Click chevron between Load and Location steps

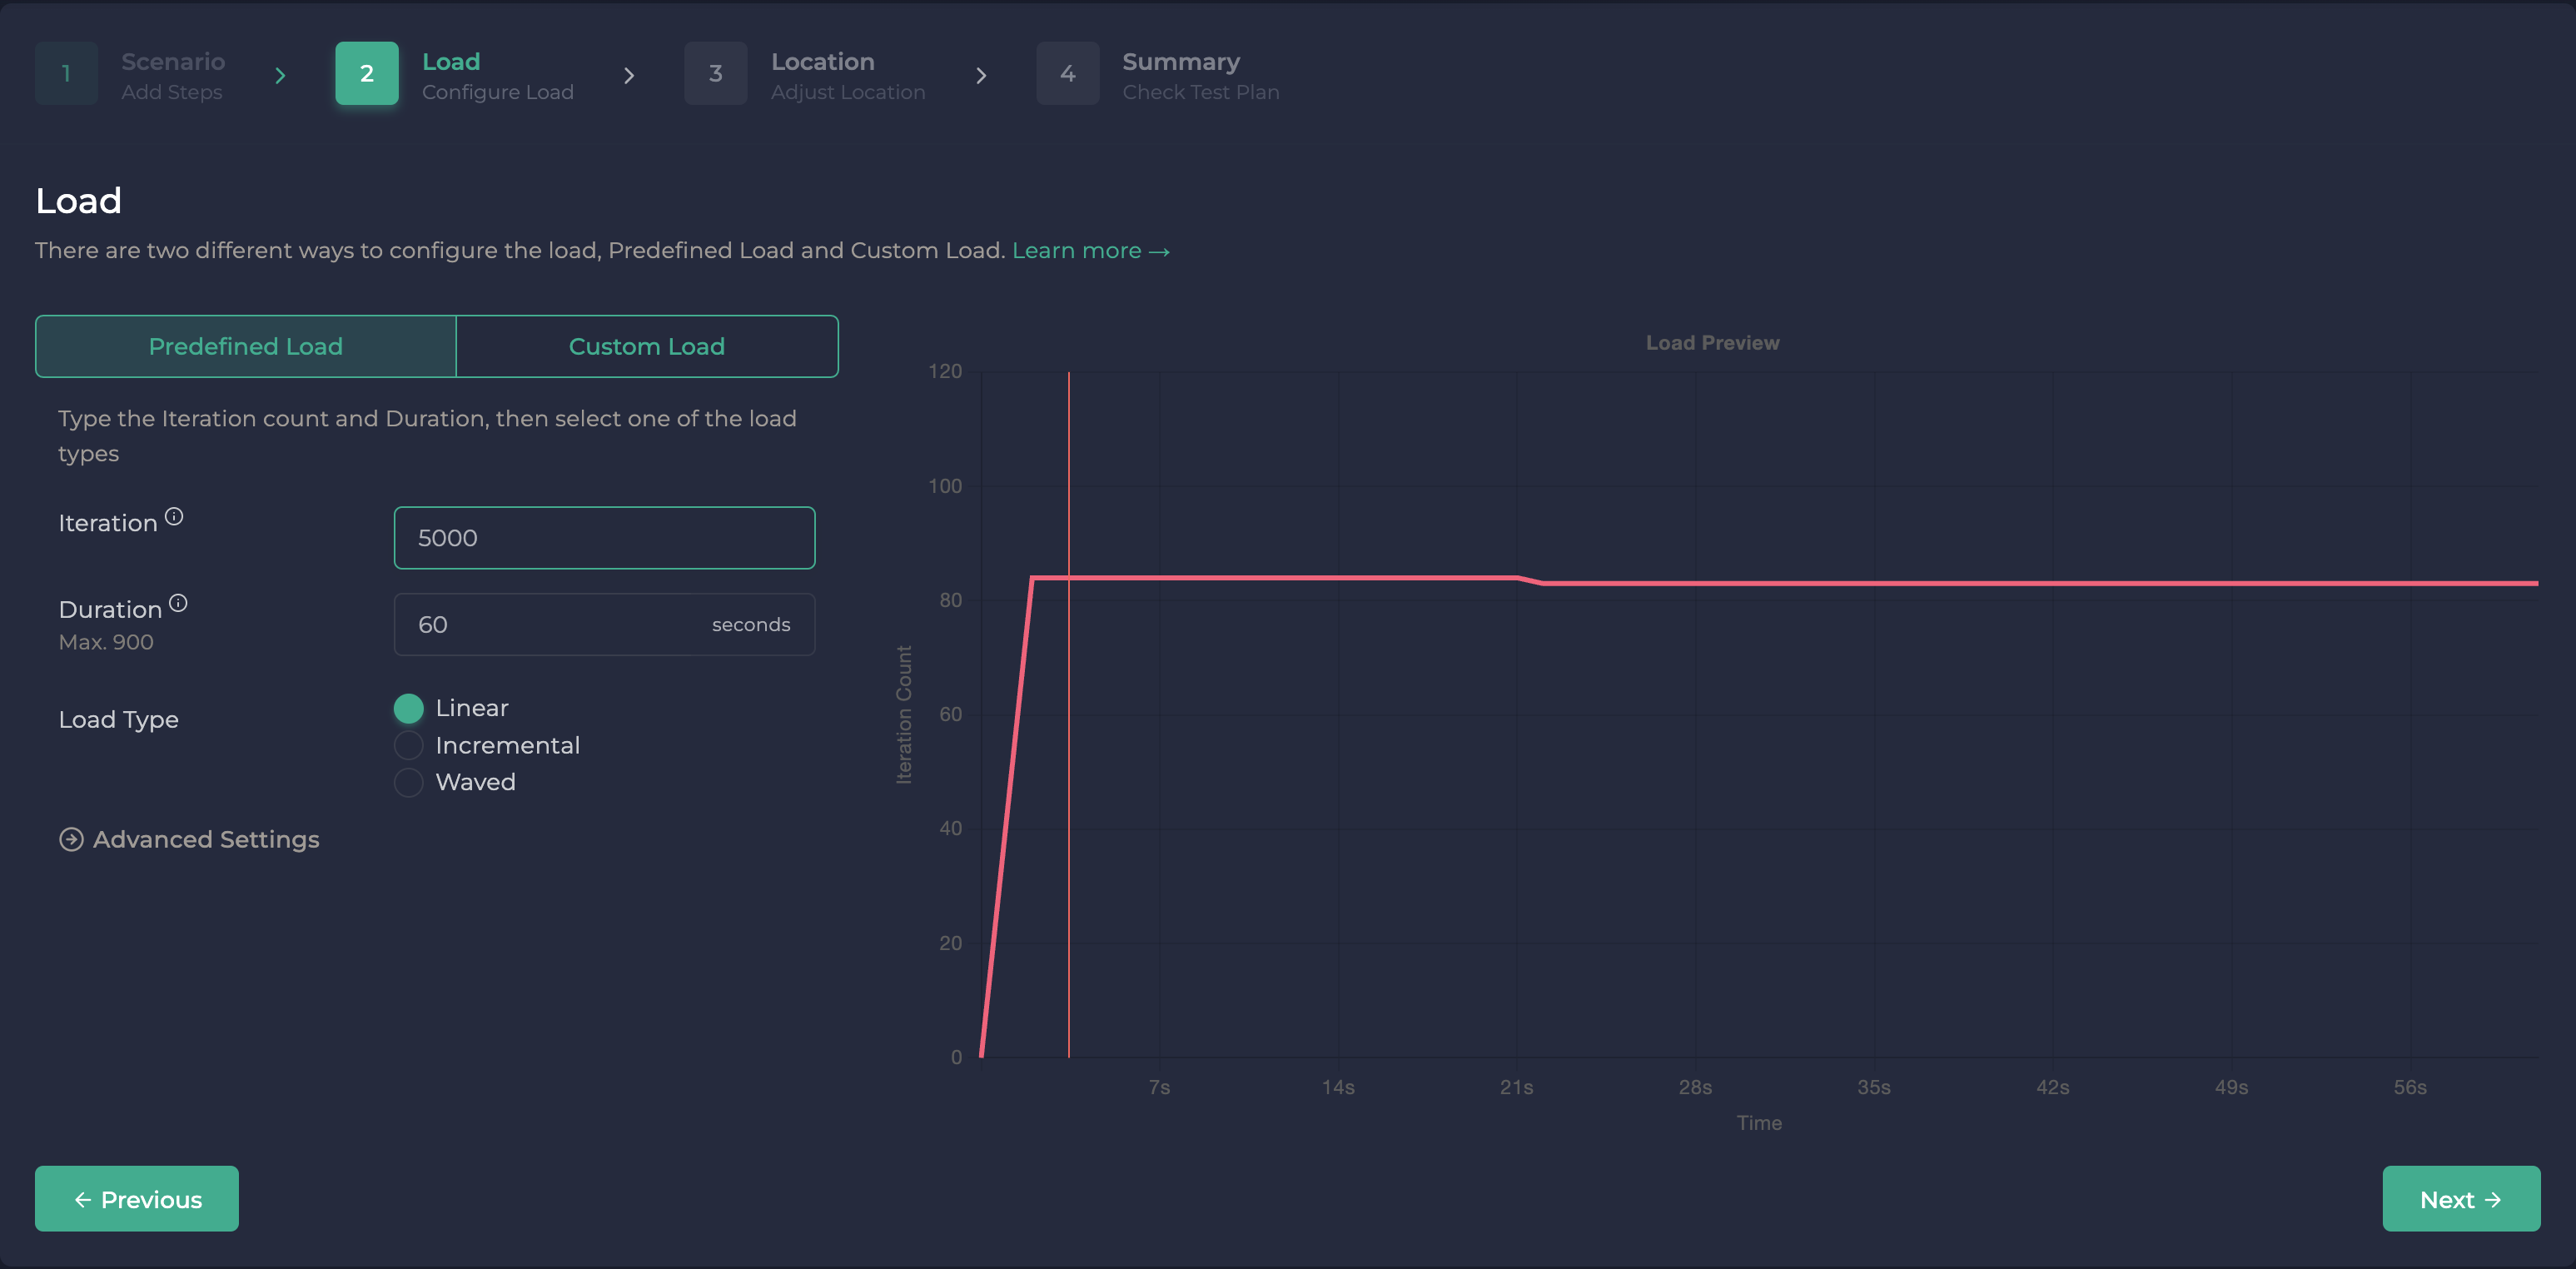tap(629, 76)
